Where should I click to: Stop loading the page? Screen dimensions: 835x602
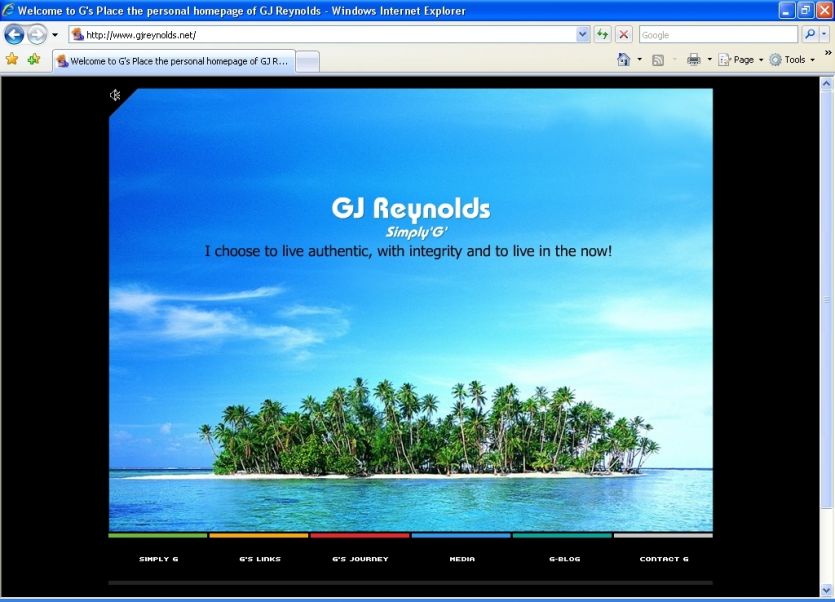click(x=623, y=34)
